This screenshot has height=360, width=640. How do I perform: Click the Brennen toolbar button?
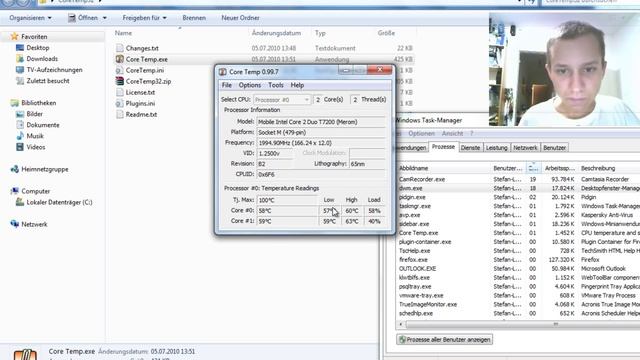194,18
